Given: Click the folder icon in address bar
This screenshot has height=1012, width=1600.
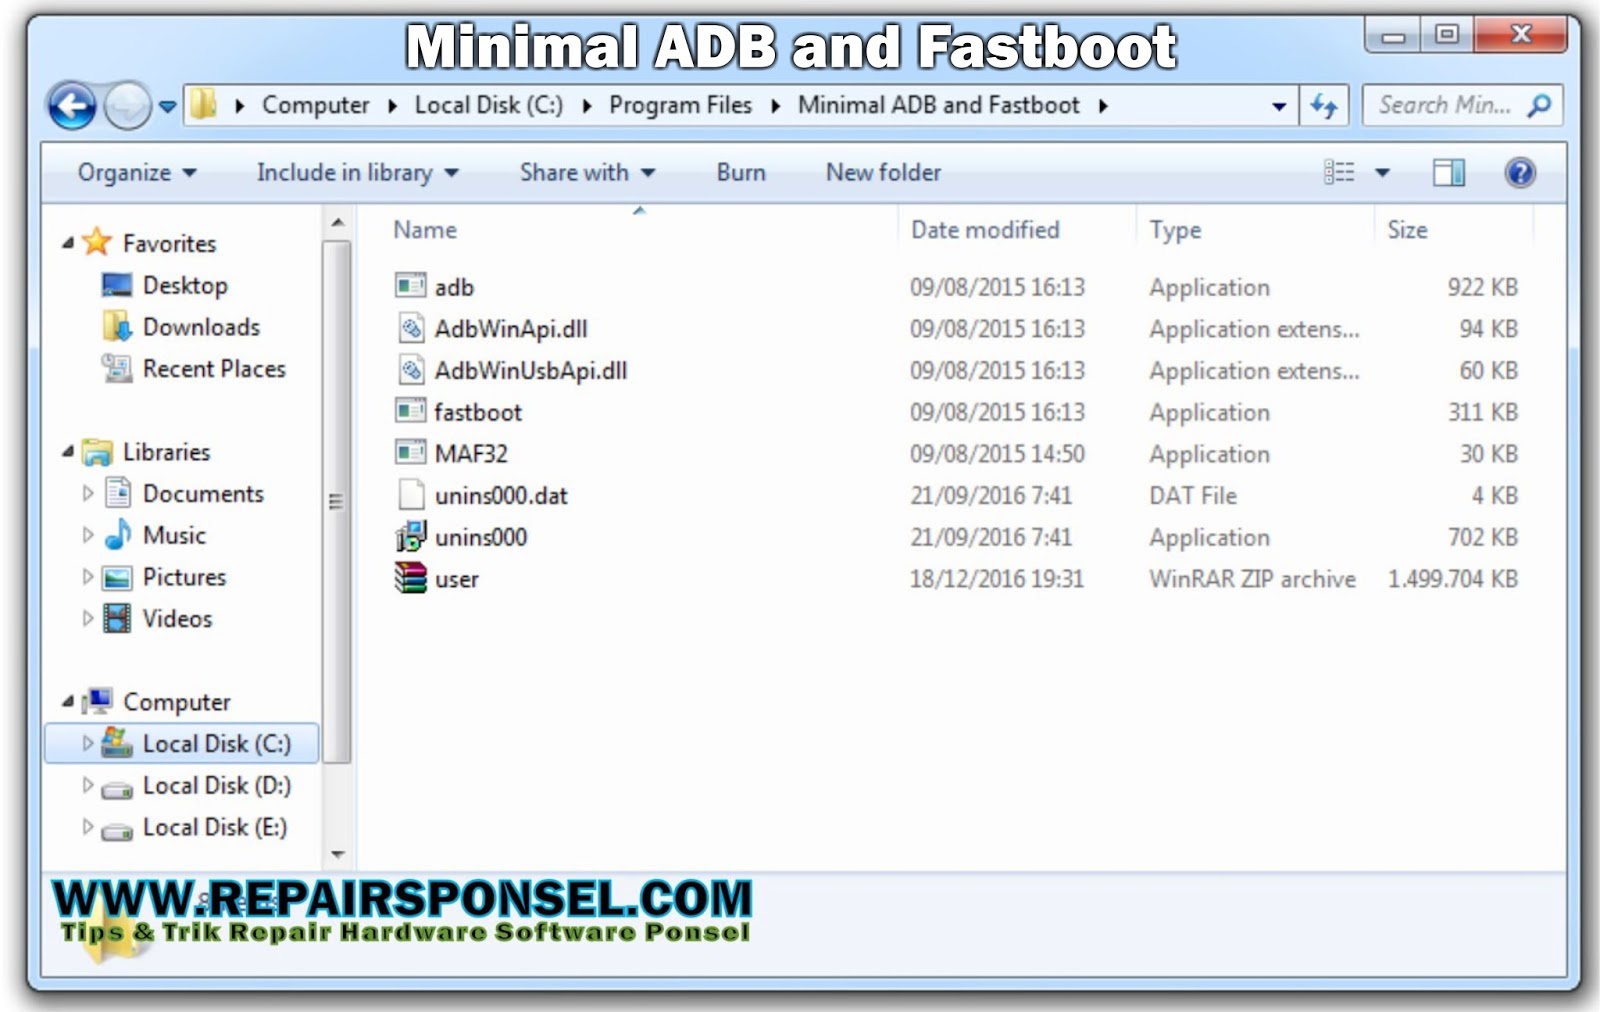Looking at the screenshot, I should tap(203, 104).
